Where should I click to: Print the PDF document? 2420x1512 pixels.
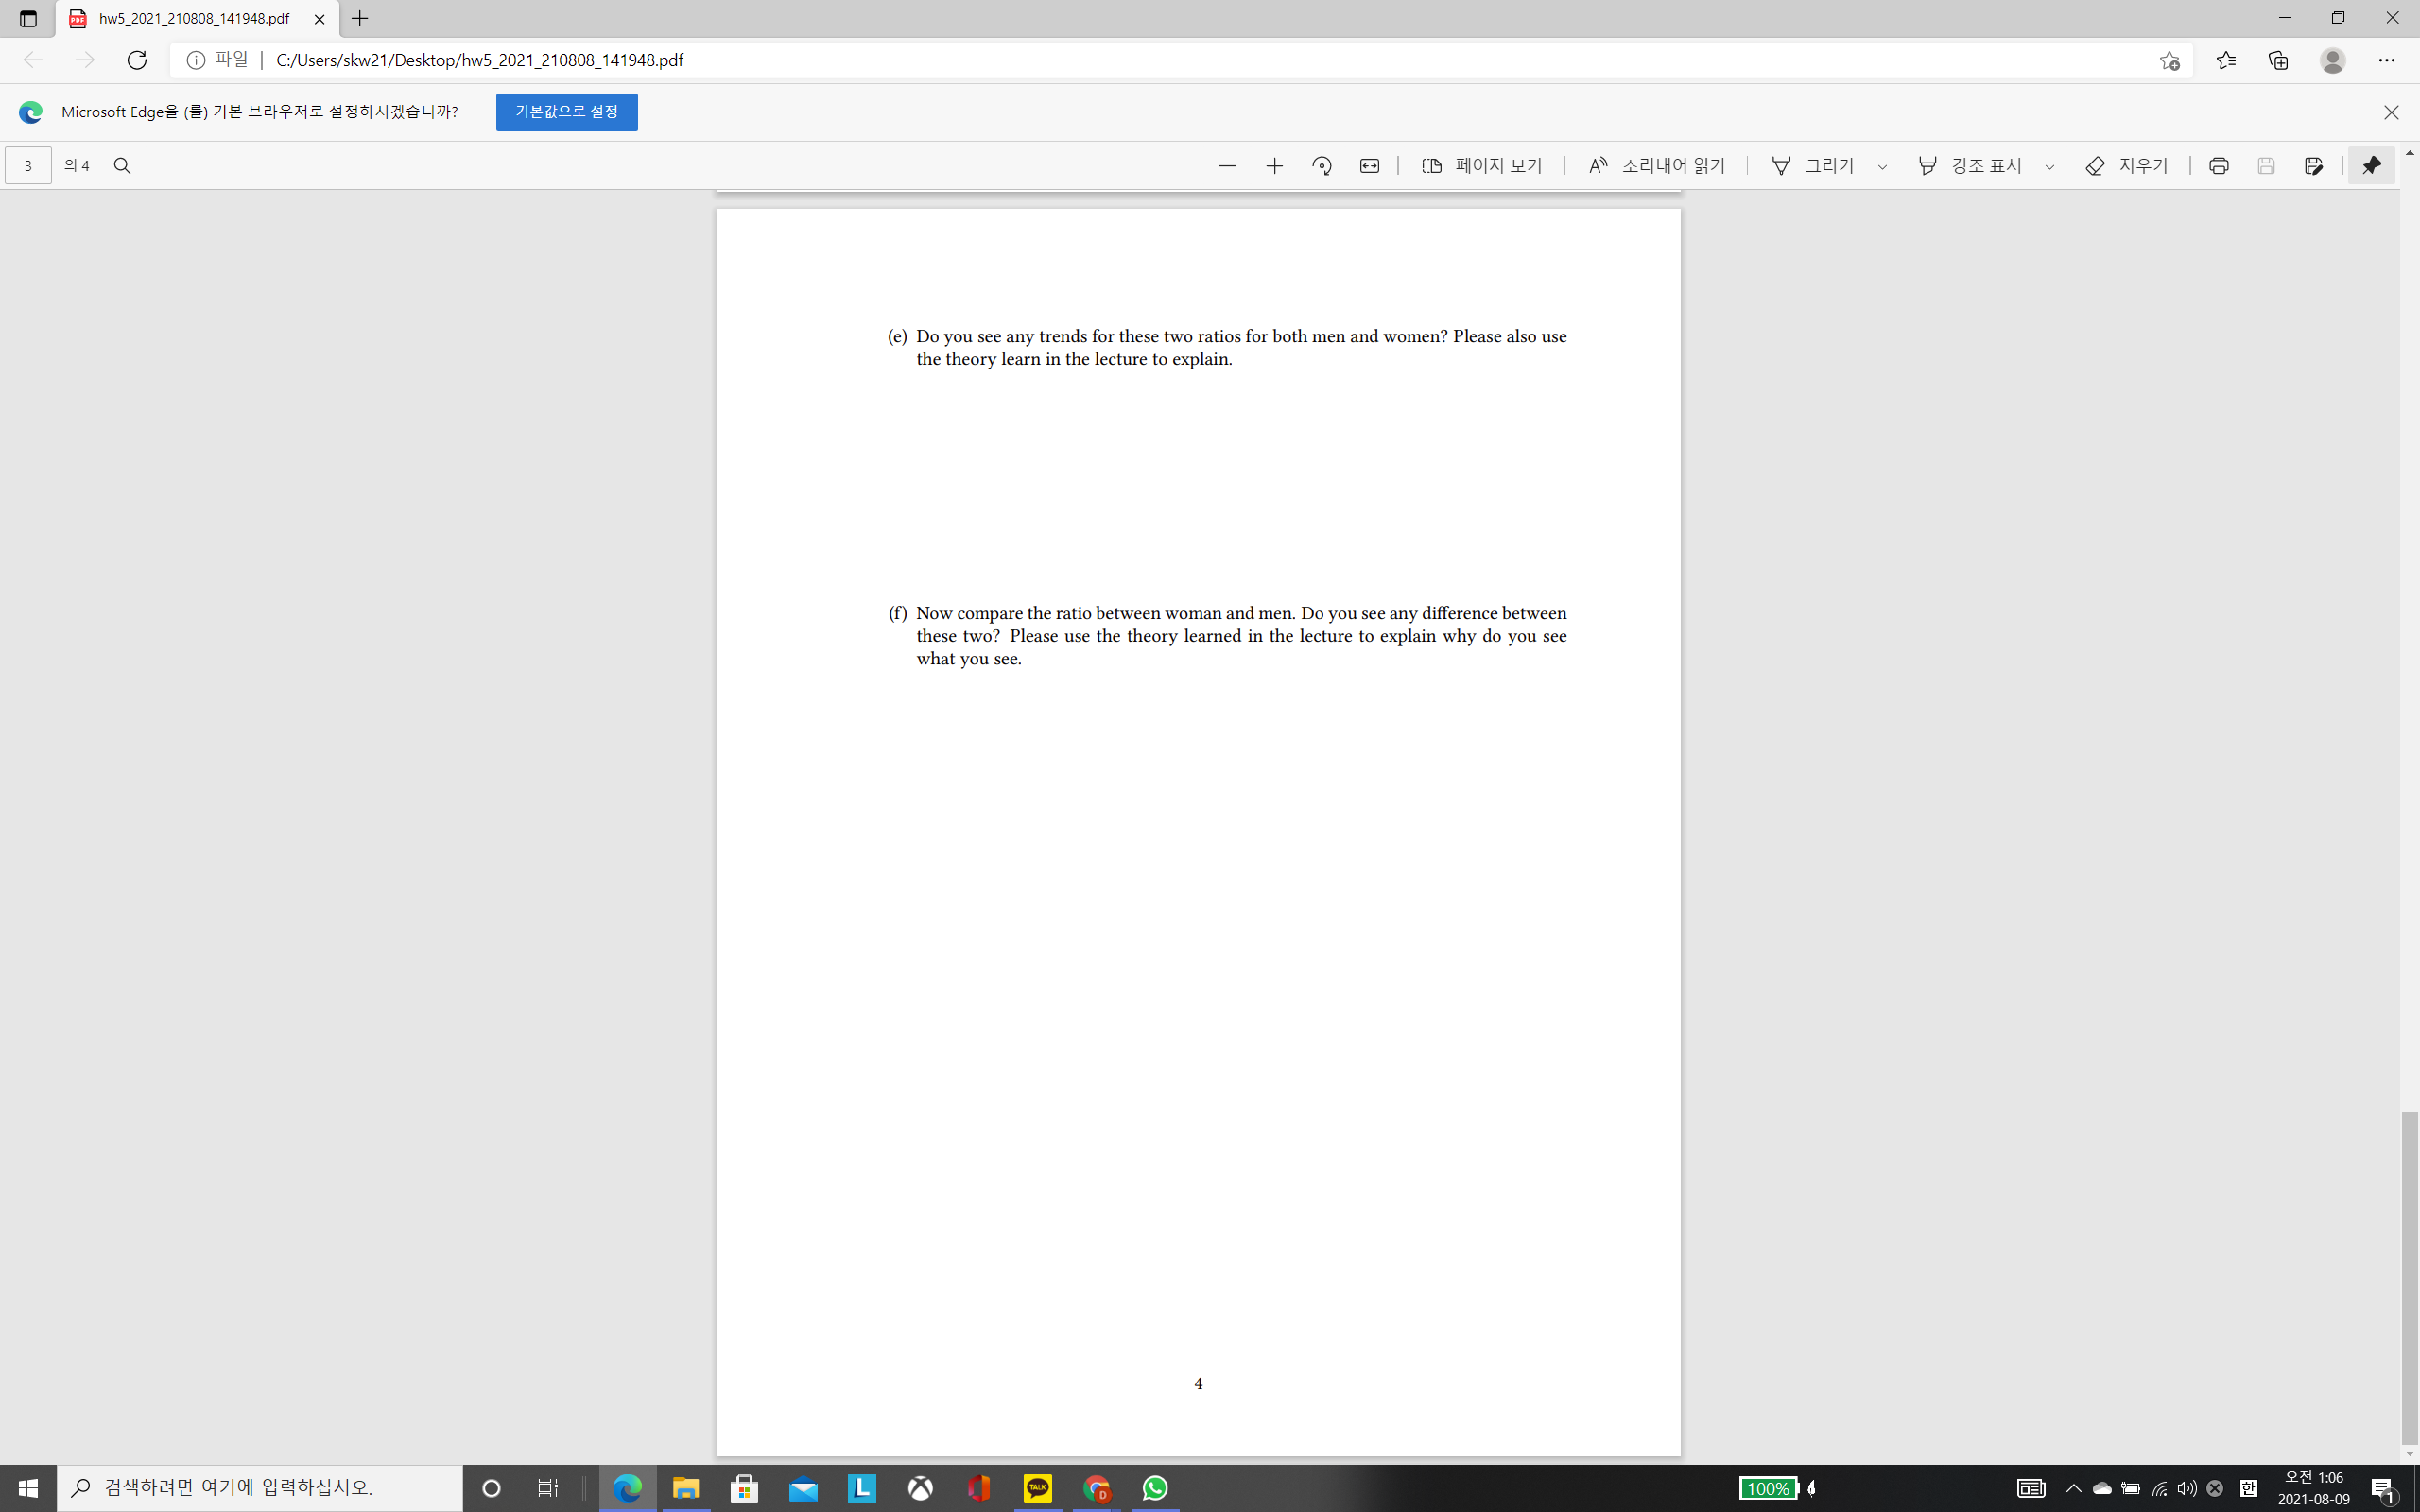[2218, 166]
